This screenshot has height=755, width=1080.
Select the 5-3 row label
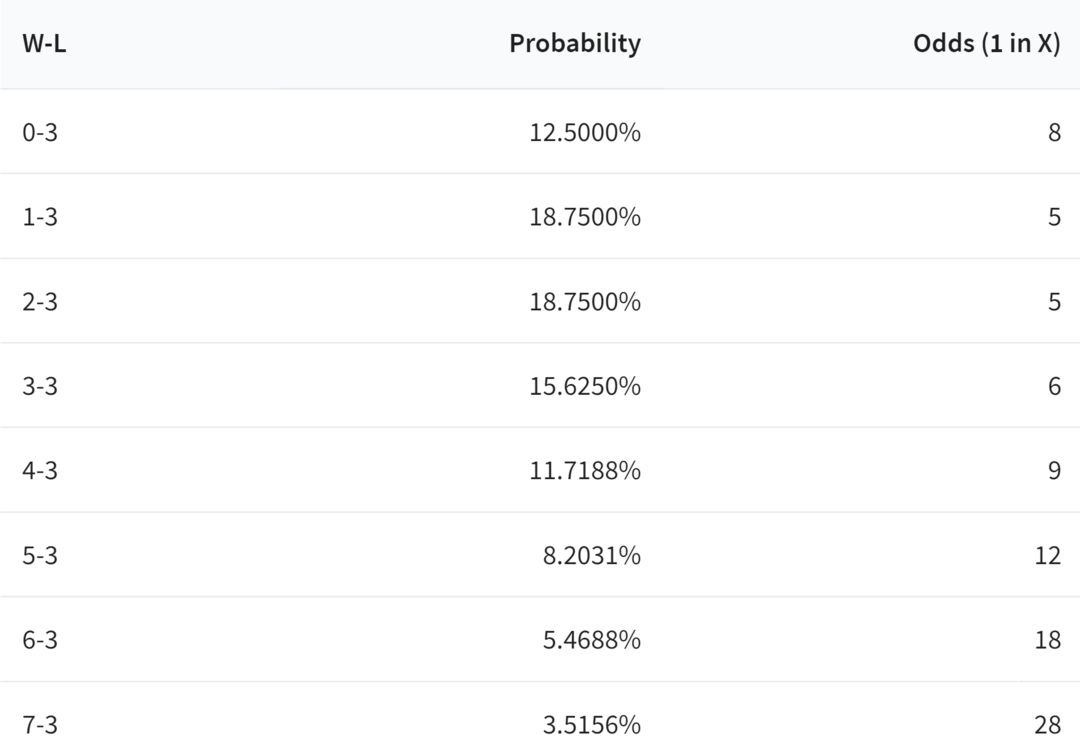click(x=40, y=555)
